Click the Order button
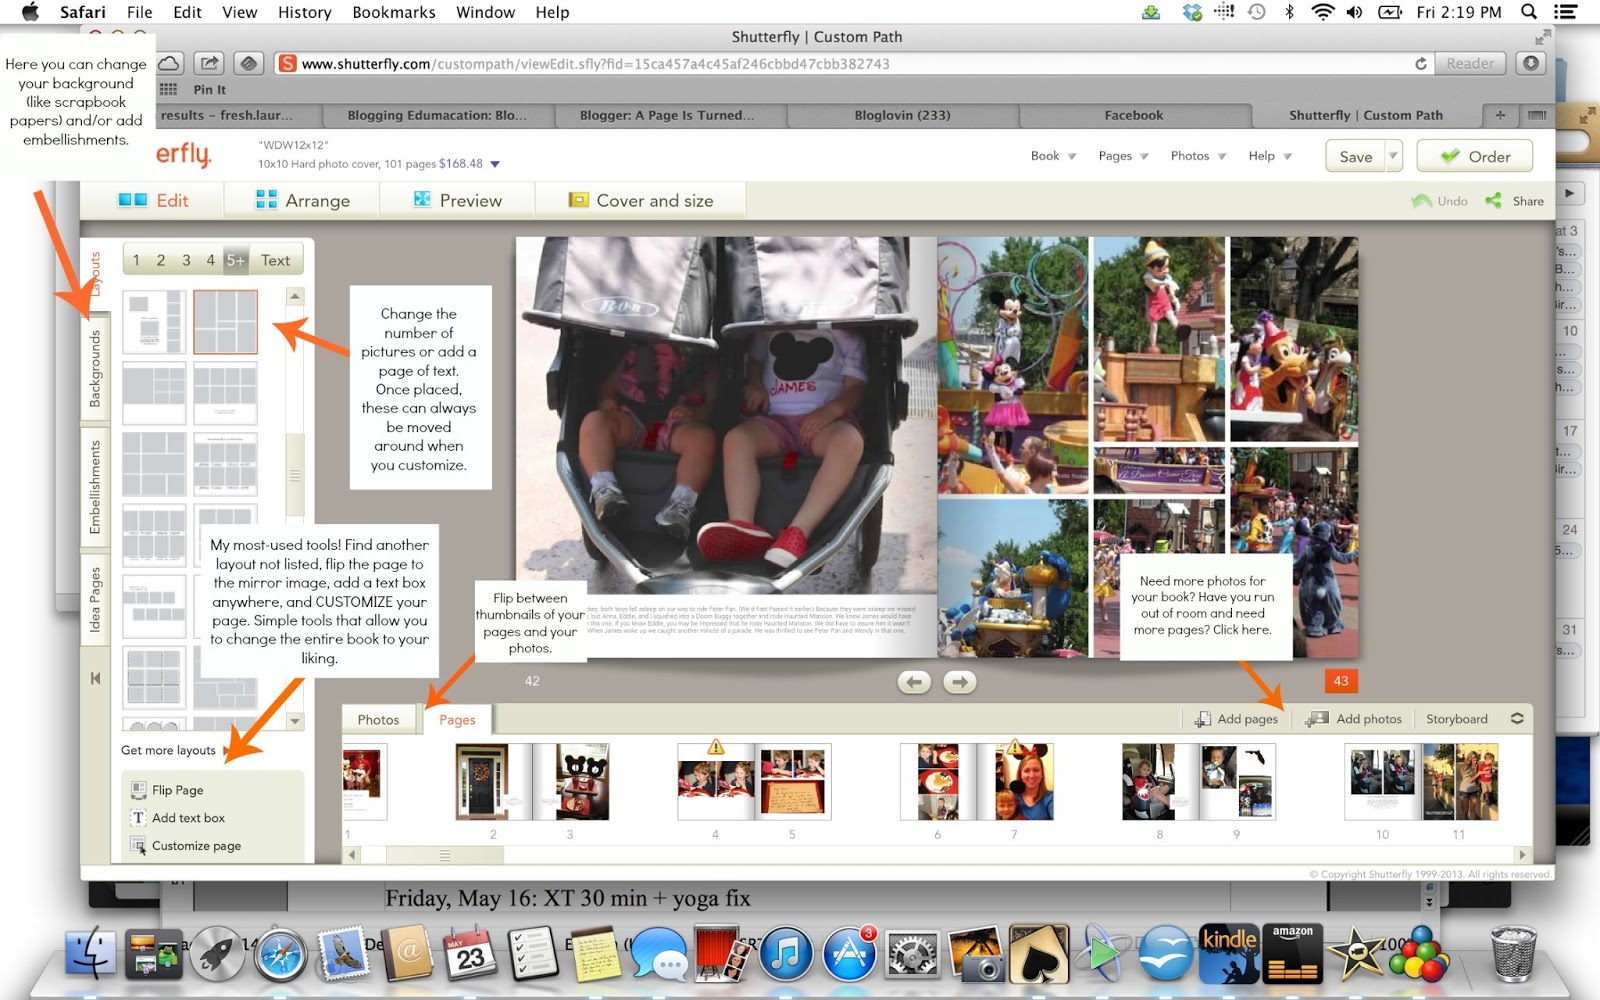The height and width of the screenshot is (1000, 1600). click(1476, 156)
